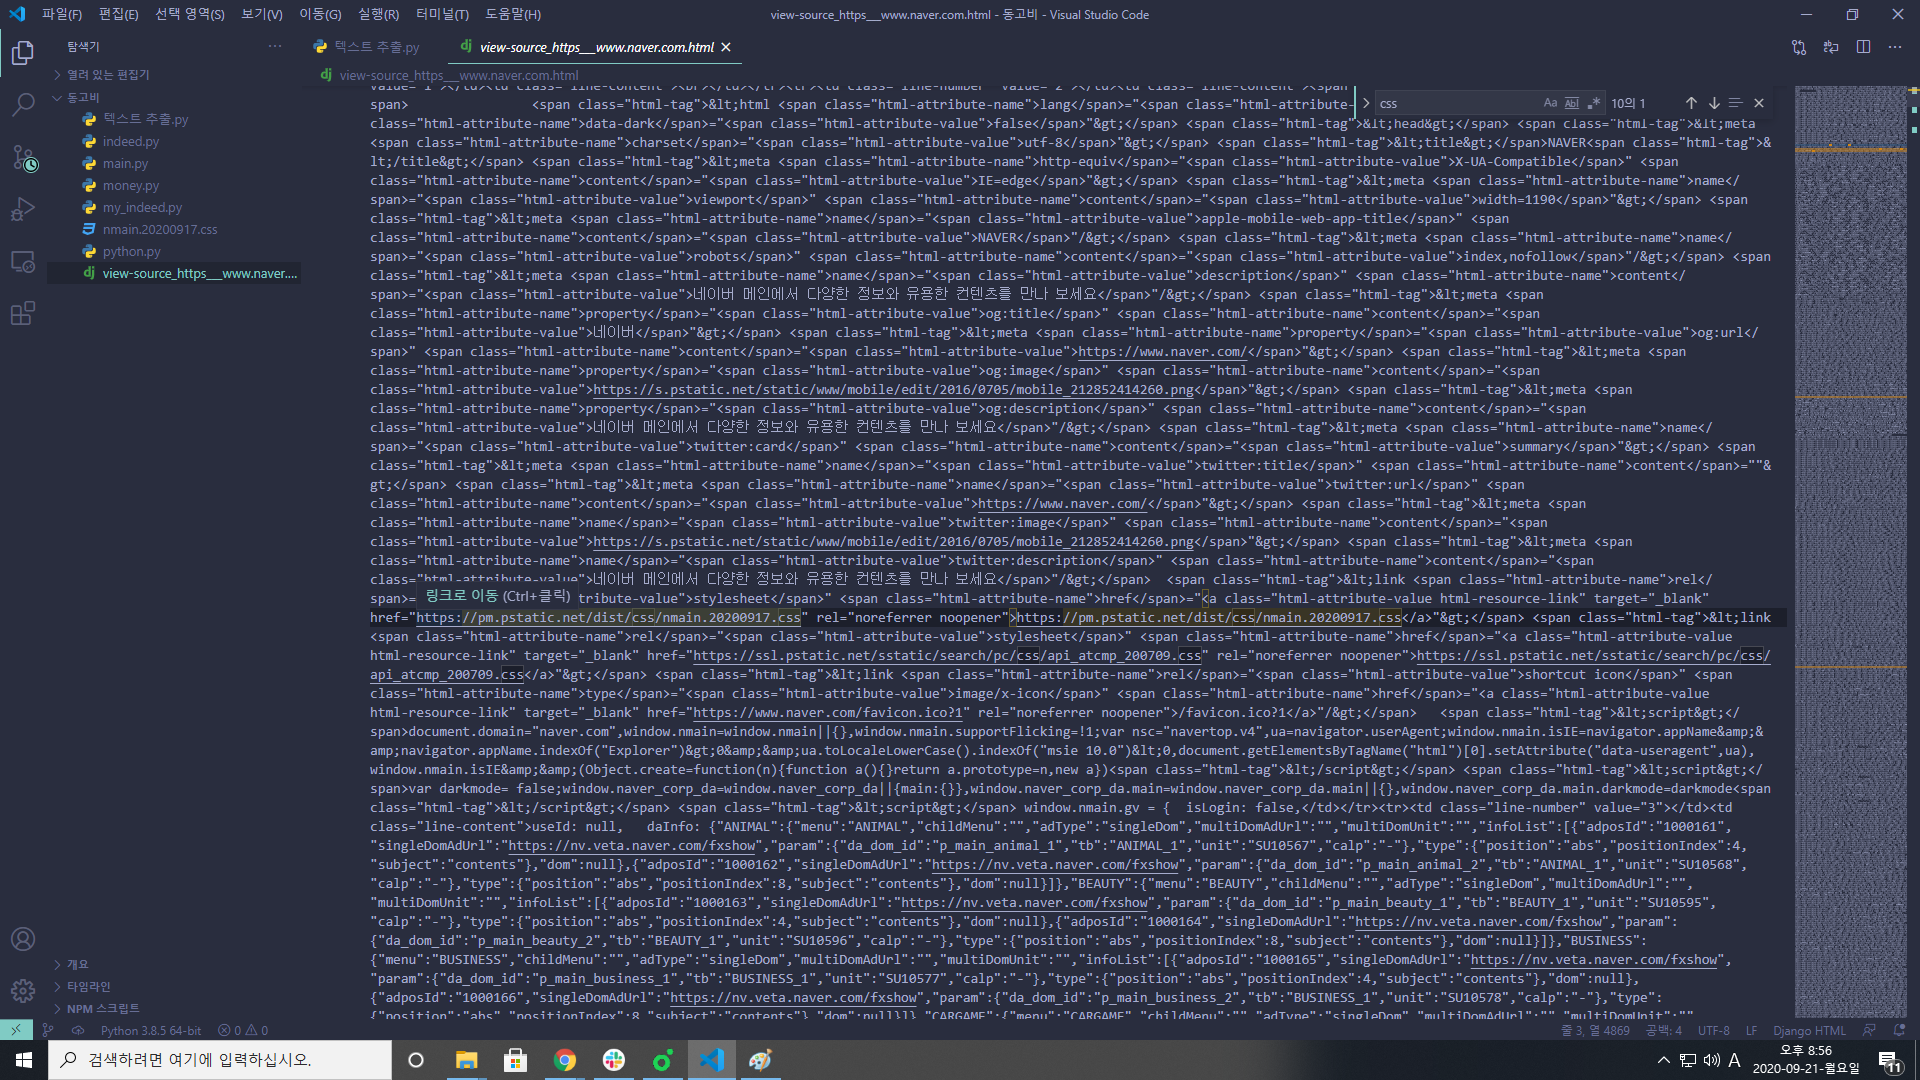
Task: Open the remote window indicator
Action: coord(16,1030)
